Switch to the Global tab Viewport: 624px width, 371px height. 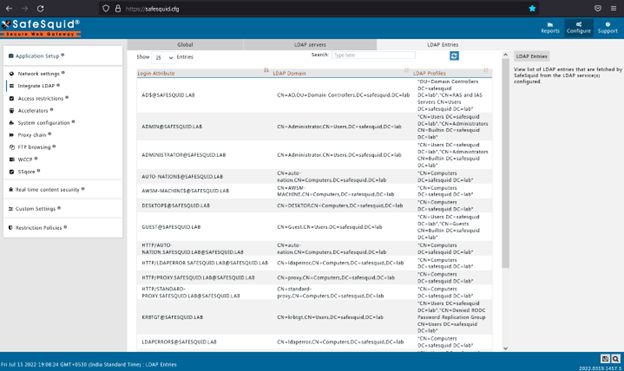click(185, 45)
